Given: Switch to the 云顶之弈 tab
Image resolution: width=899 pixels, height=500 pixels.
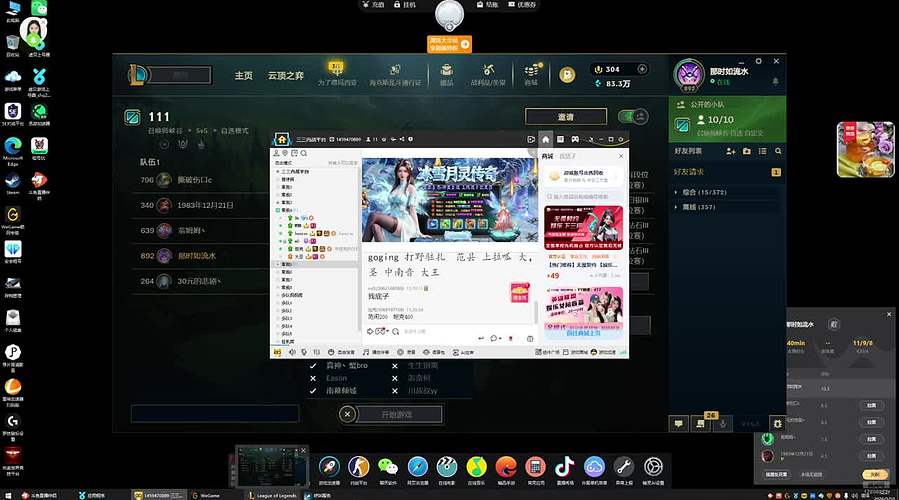Looking at the screenshot, I should (286, 76).
